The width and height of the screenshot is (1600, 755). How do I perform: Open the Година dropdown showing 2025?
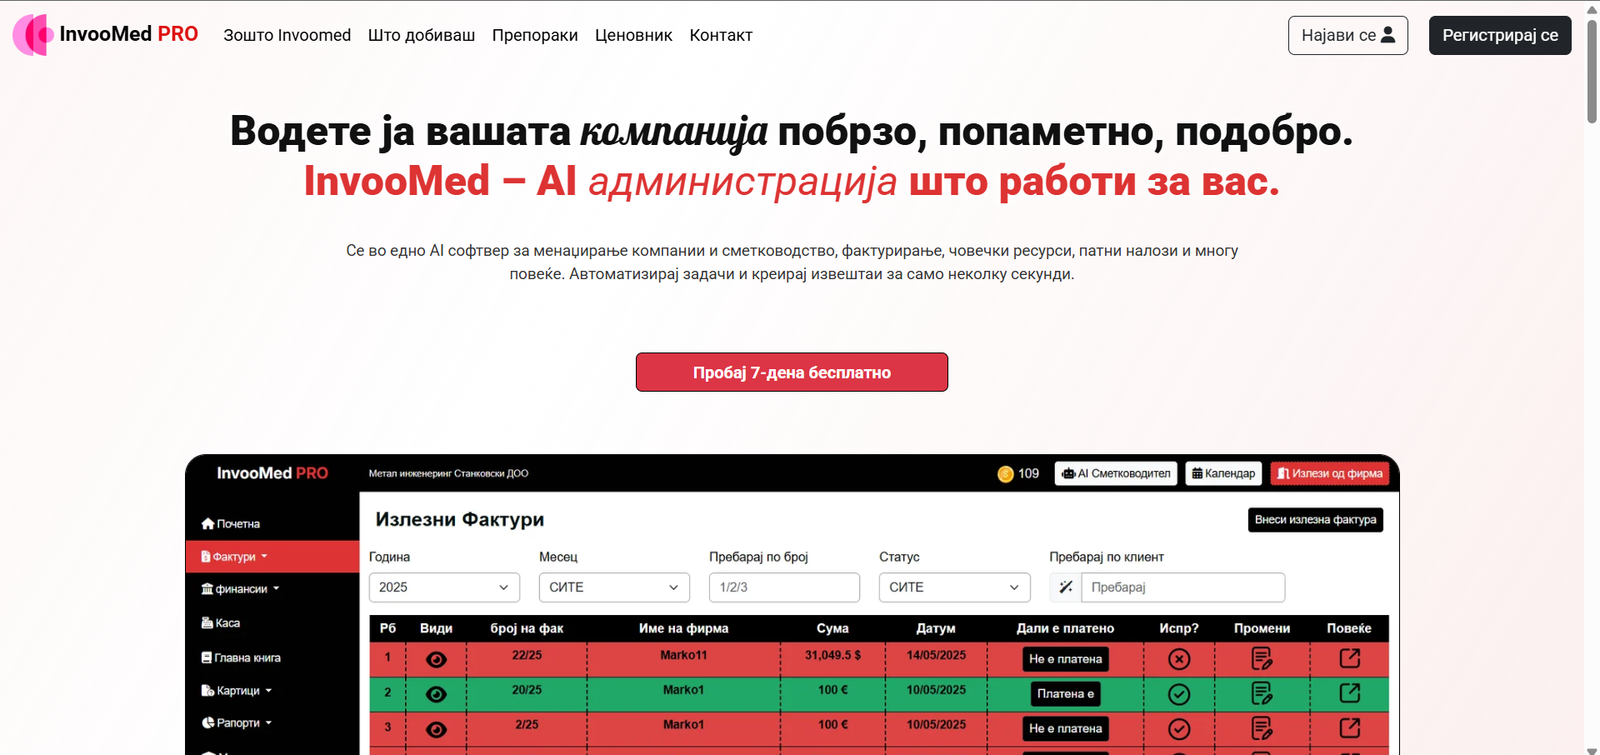444,588
